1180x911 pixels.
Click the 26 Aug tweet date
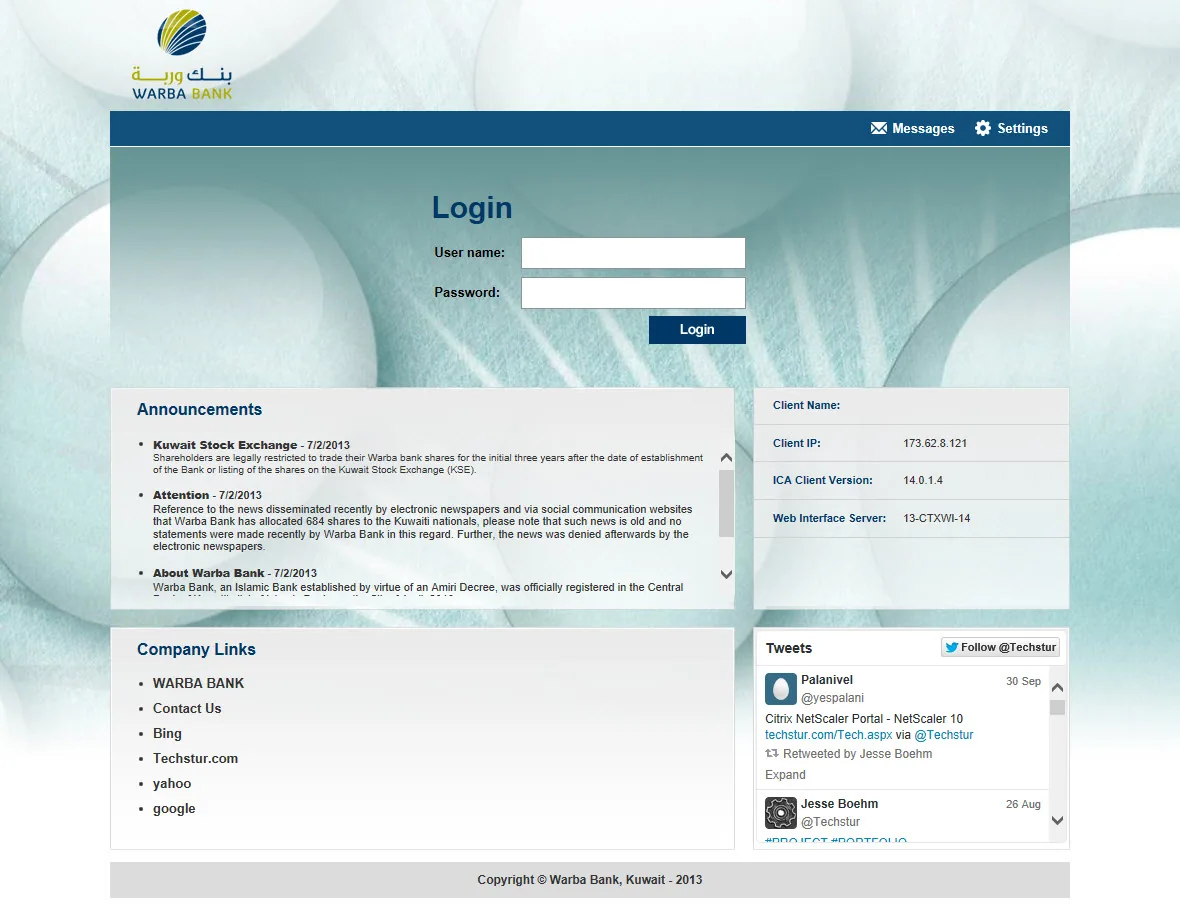(x=1023, y=804)
